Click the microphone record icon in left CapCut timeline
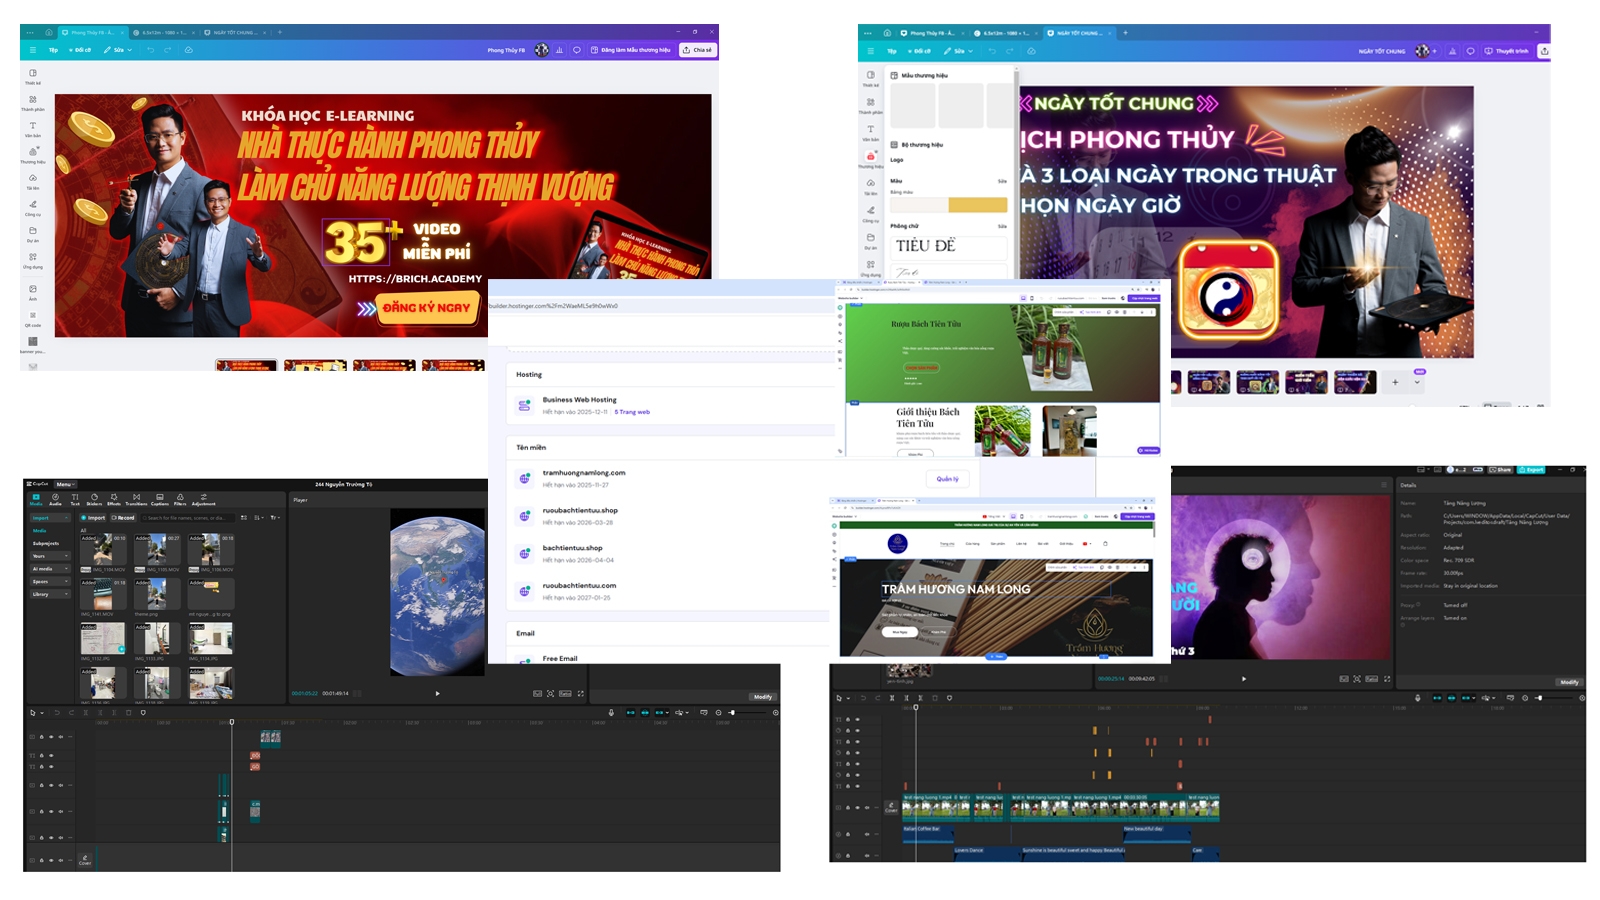Image resolution: width=1600 pixels, height=900 pixels. click(x=611, y=713)
